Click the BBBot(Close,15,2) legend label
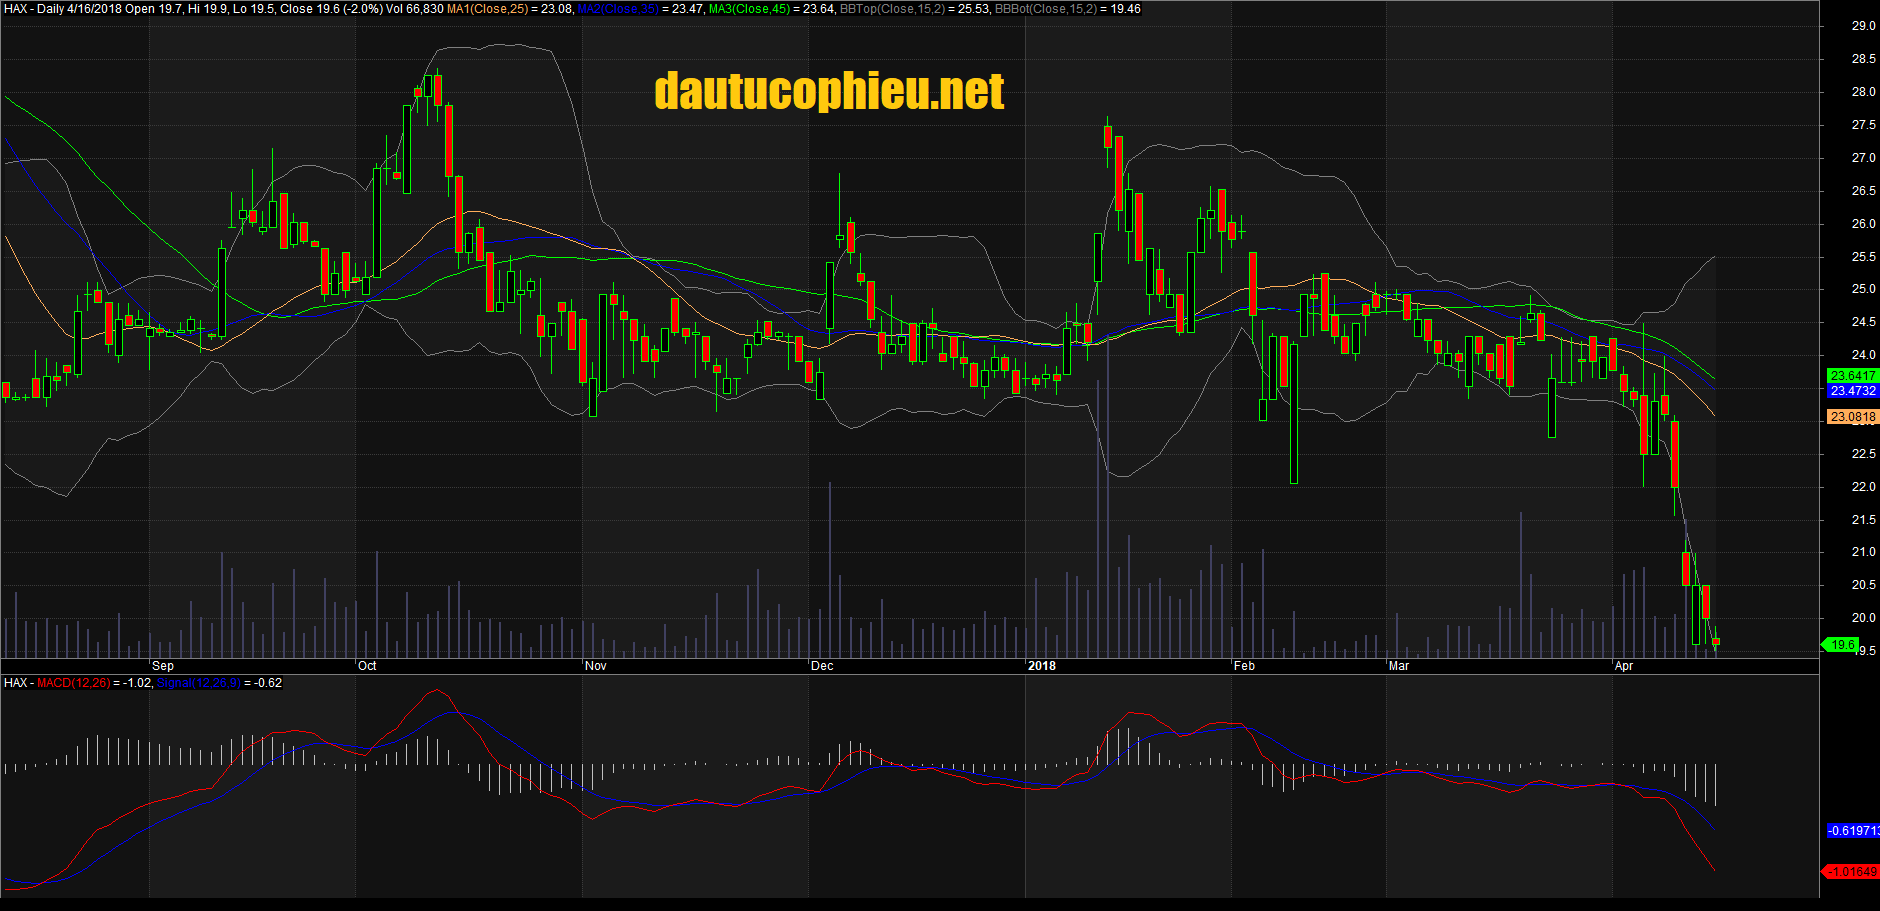 (x=1045, y=9)
